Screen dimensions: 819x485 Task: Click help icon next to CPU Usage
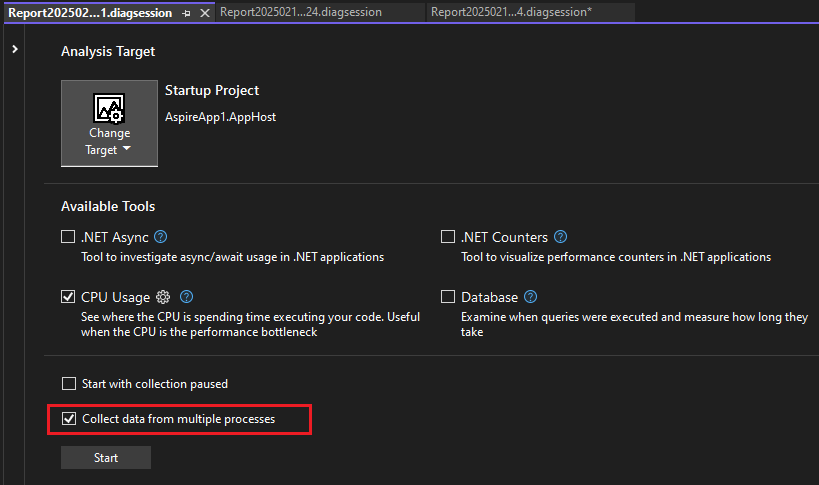(x=186, y=297)
